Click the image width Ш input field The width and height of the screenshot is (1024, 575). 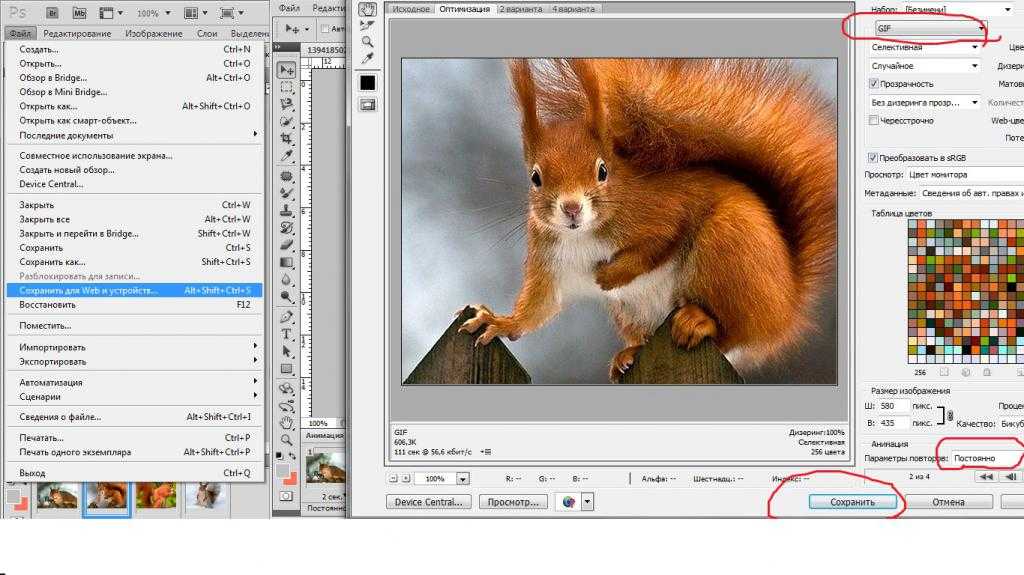893,406
